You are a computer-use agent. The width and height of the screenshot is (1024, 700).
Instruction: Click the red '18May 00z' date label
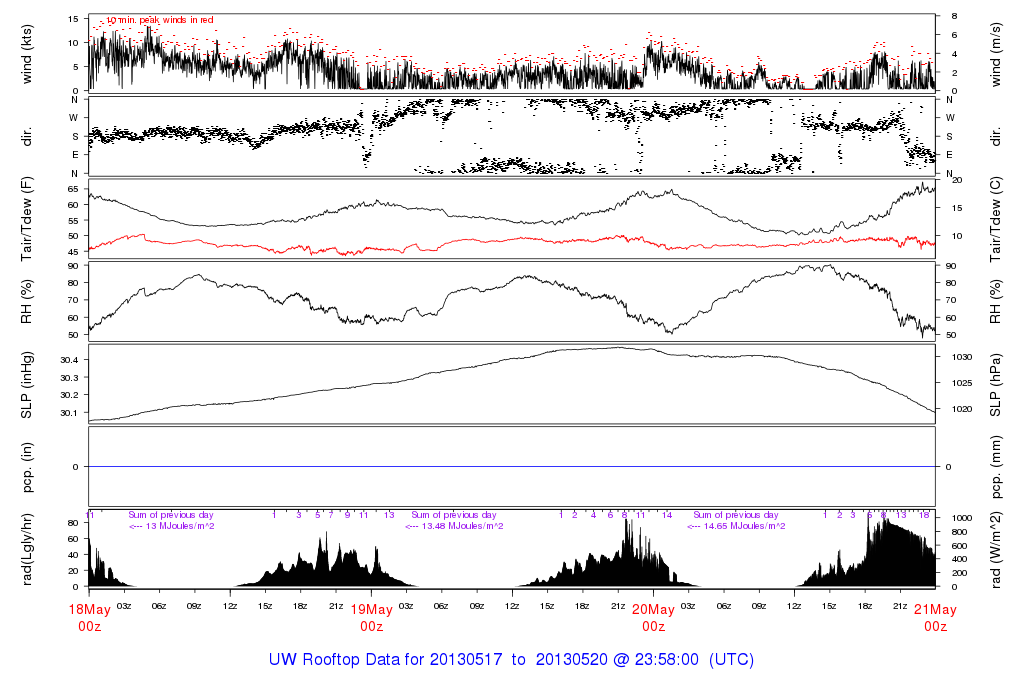[89, 618]
